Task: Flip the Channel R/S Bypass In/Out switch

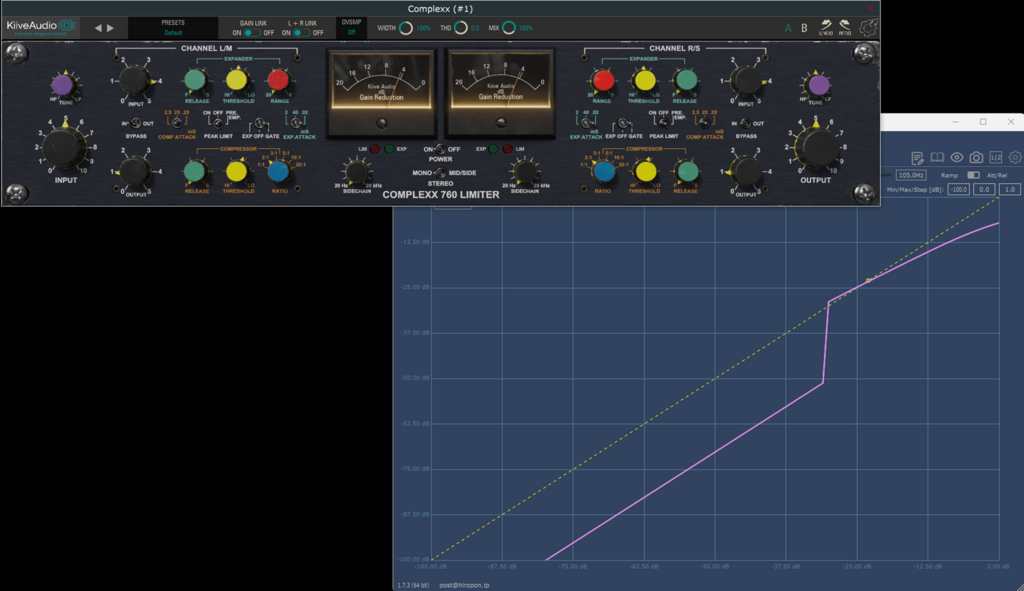Action: pyautogui.click(x=746, y=123)
